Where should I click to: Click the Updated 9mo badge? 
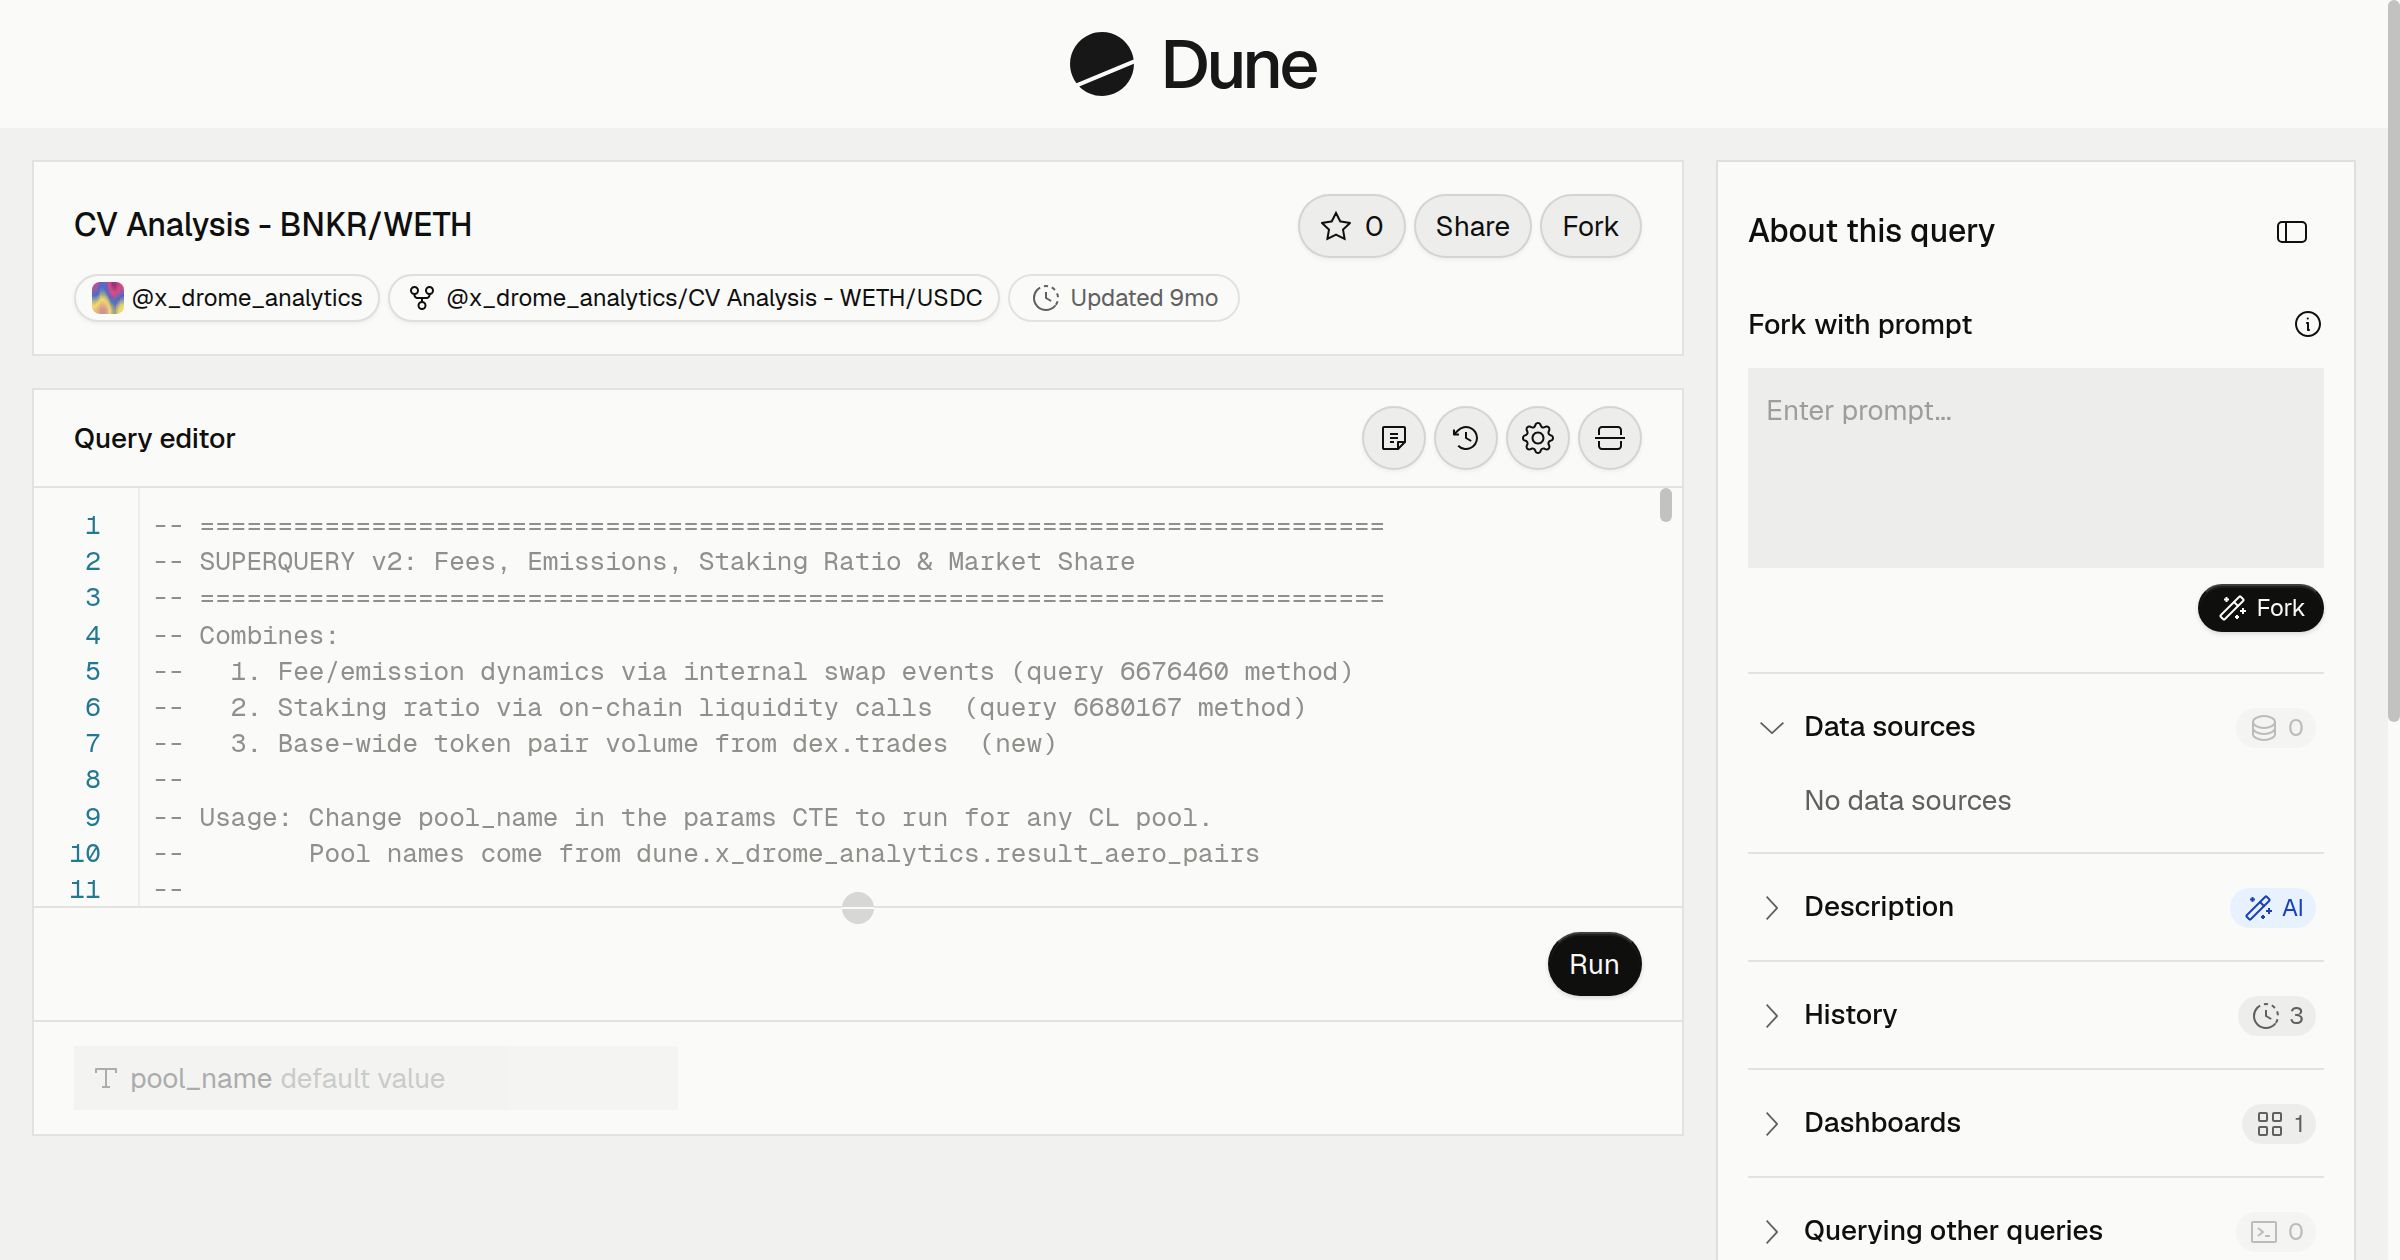(x=1124, y=298)
